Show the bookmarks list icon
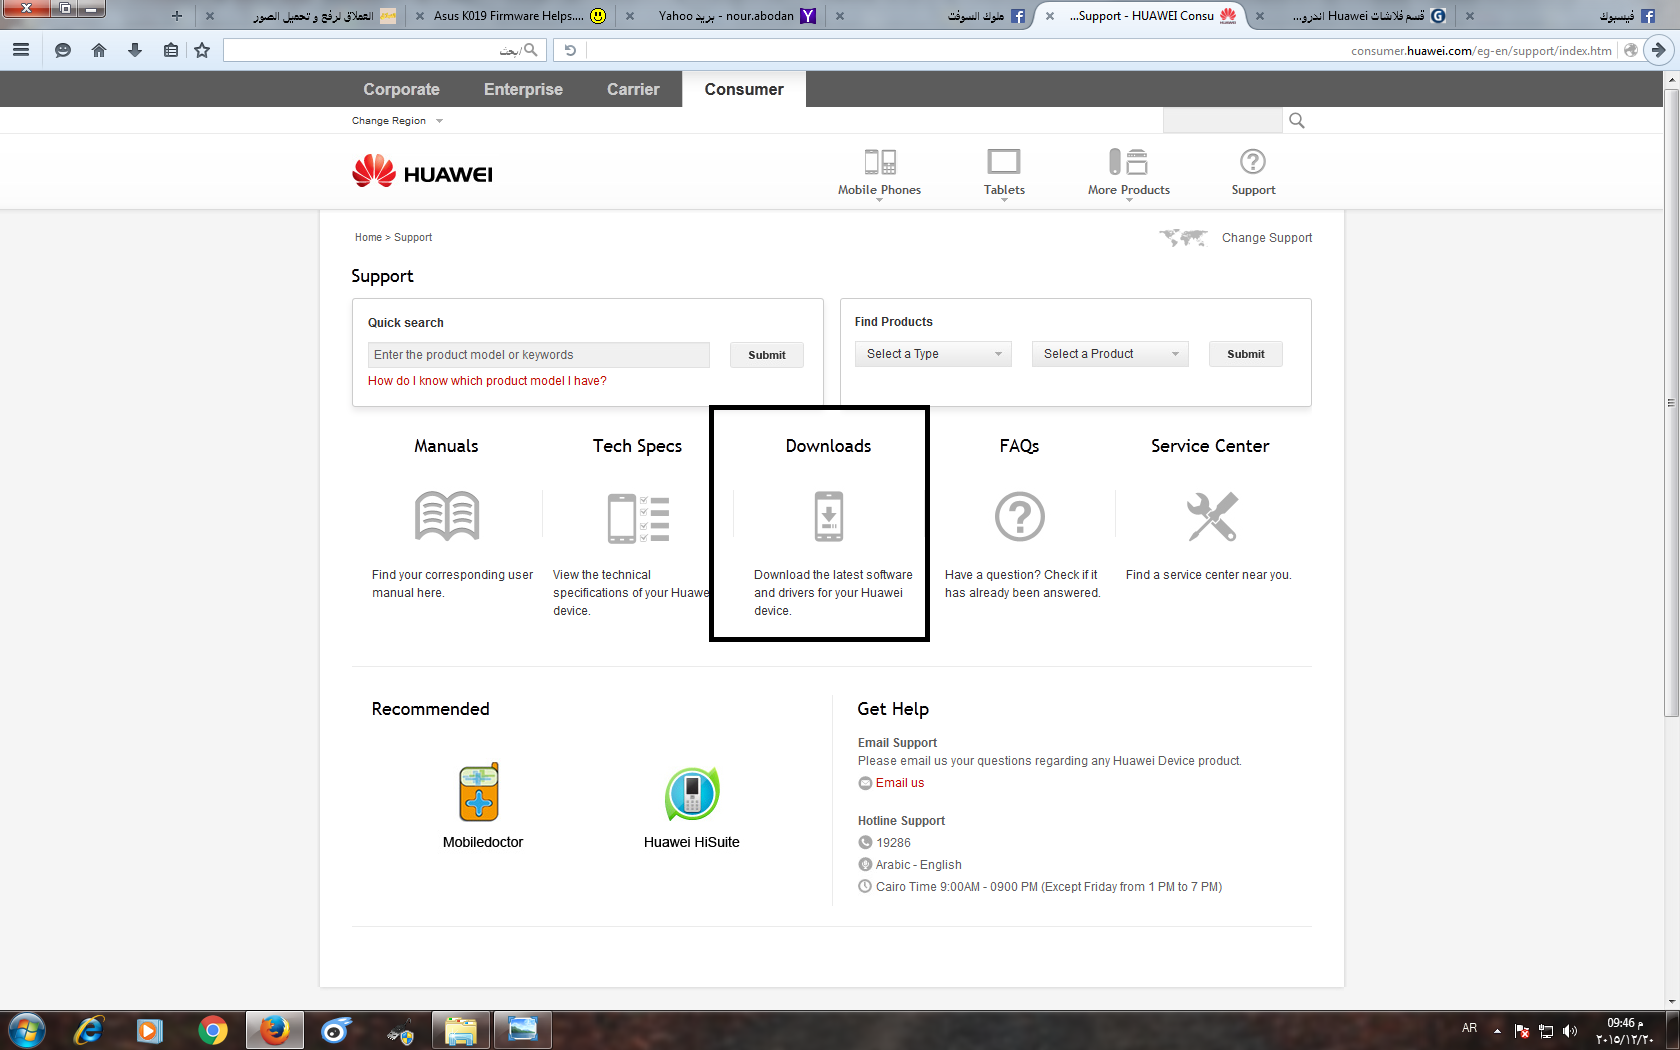Screen dimensions: 1680x1050 pyautogui.click(x=171, y=50)
